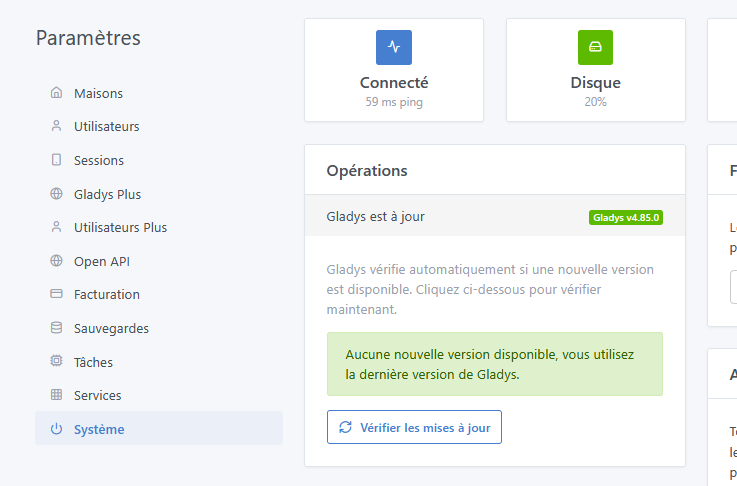The width and height of the screenshot is (737, 486).
Task: Click the Disque 20% usage value
Action: [595, 102]
